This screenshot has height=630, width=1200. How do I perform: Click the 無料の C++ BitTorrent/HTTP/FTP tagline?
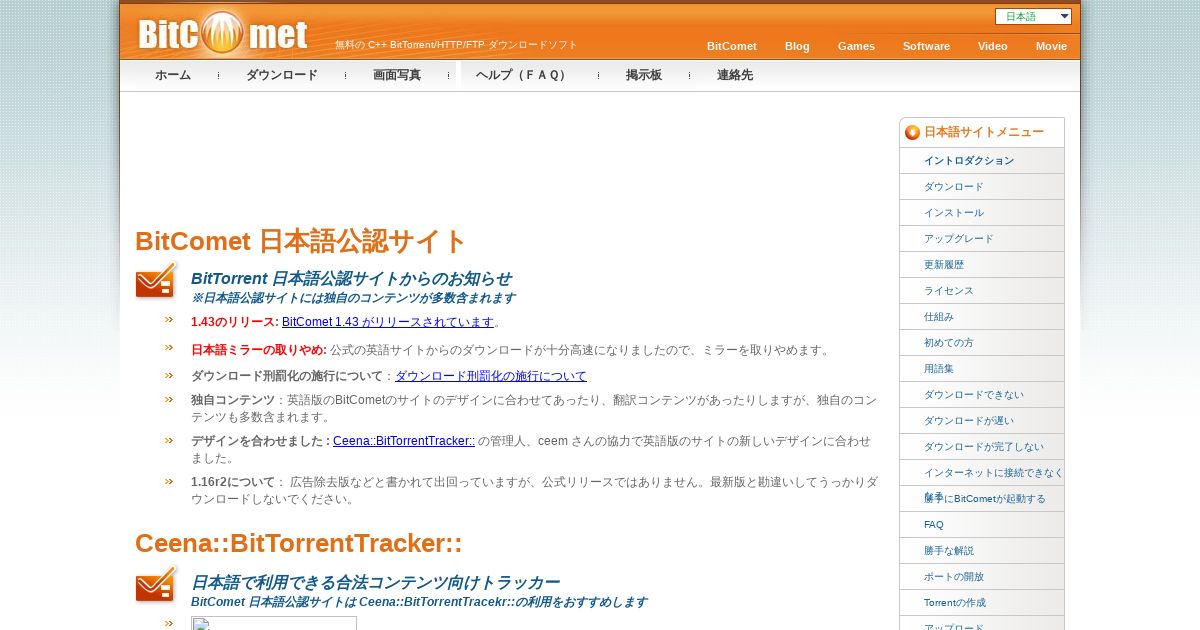point(456,45)
